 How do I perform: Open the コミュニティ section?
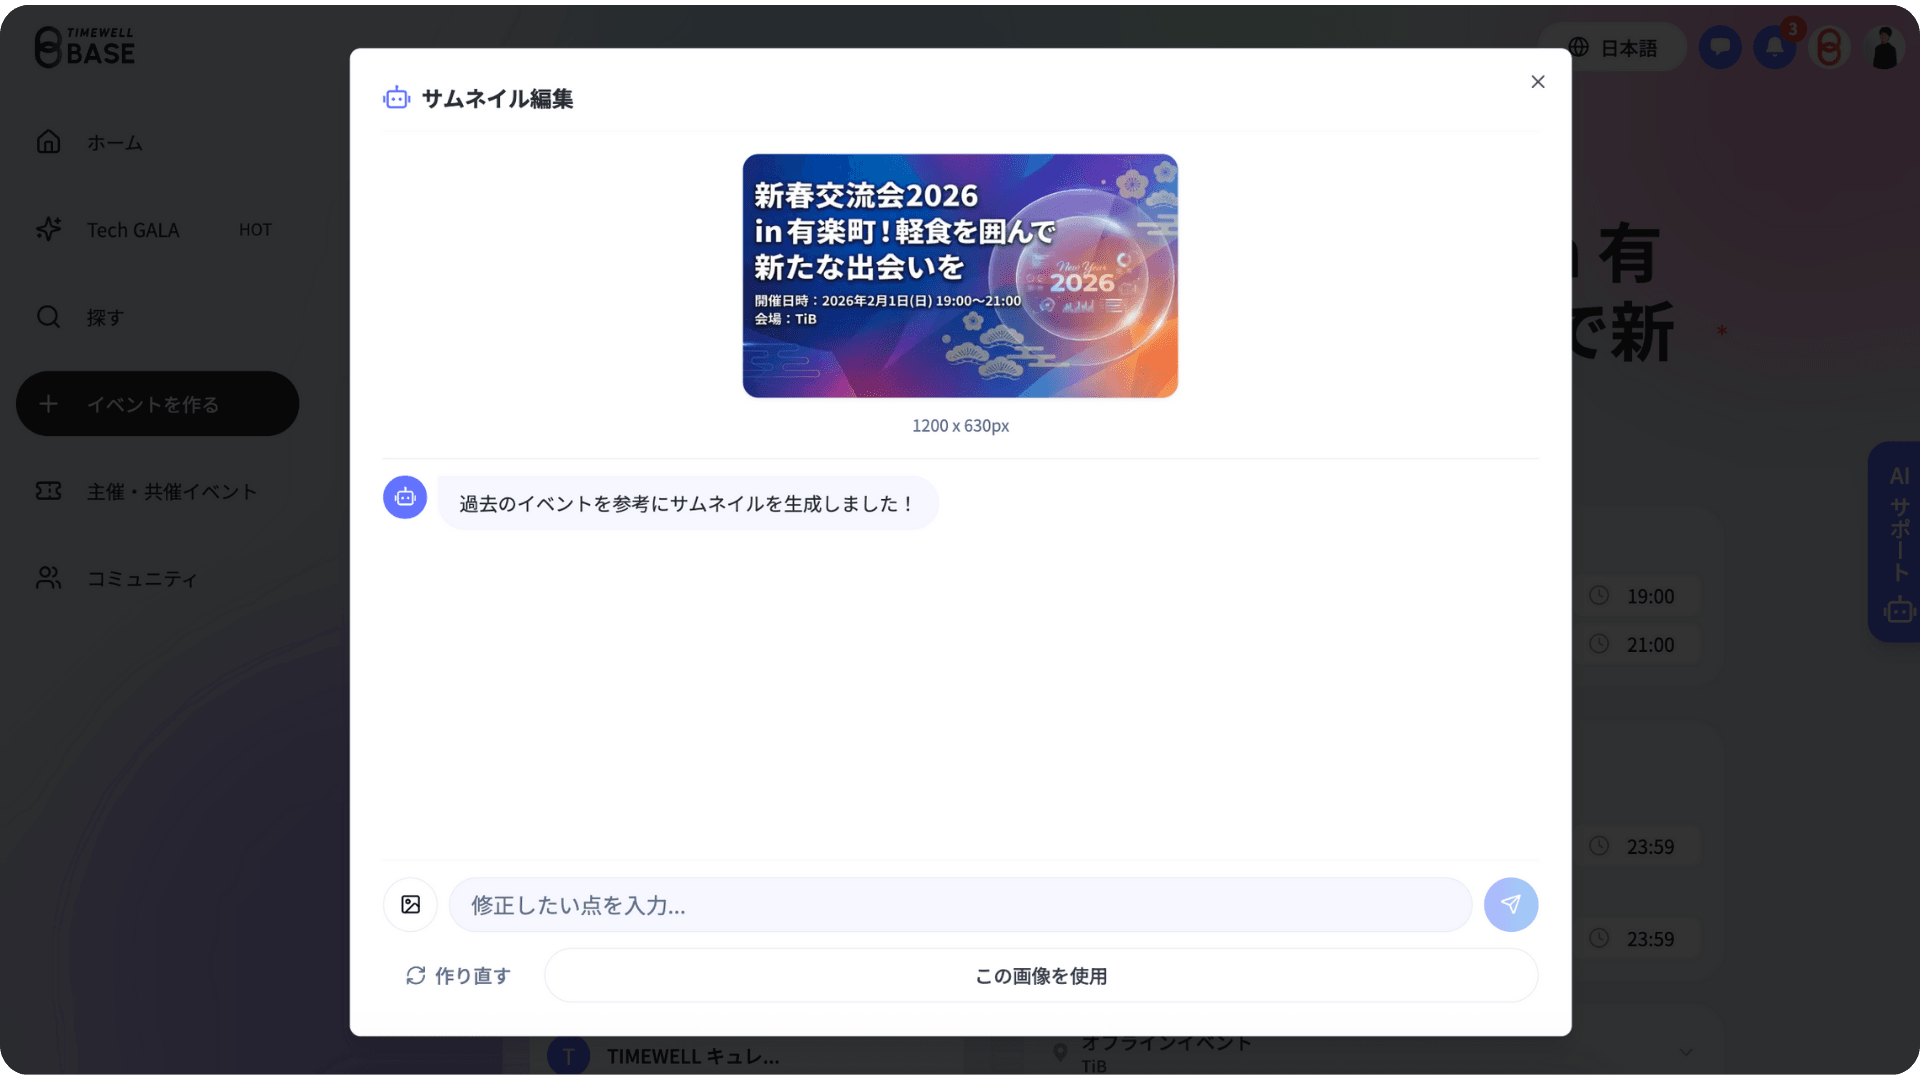[141, 578]
